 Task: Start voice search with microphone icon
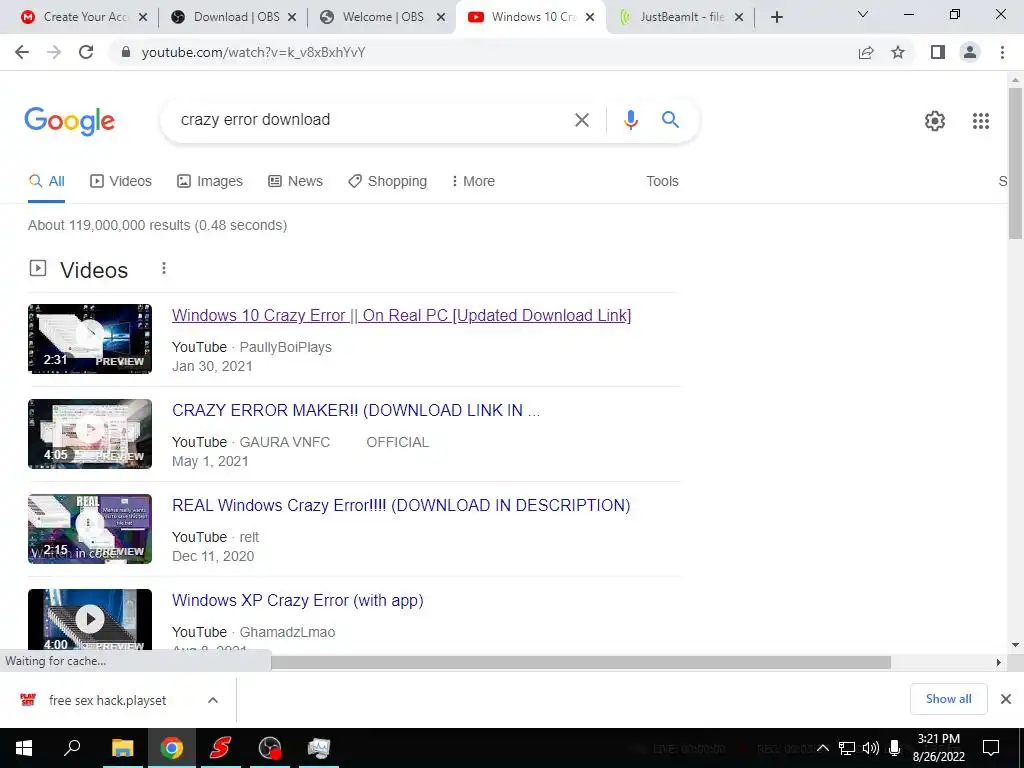coord(630,120)
